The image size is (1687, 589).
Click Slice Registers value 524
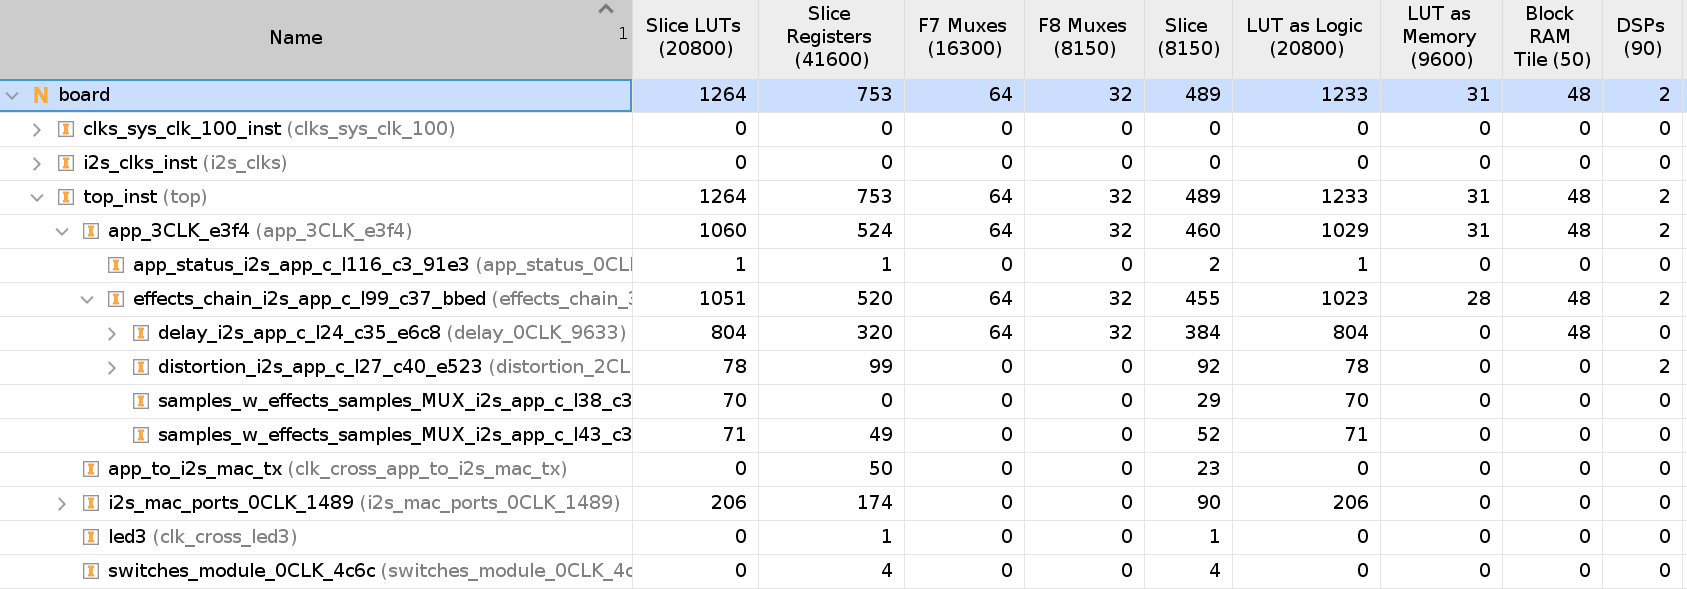[x=874, y=231]
